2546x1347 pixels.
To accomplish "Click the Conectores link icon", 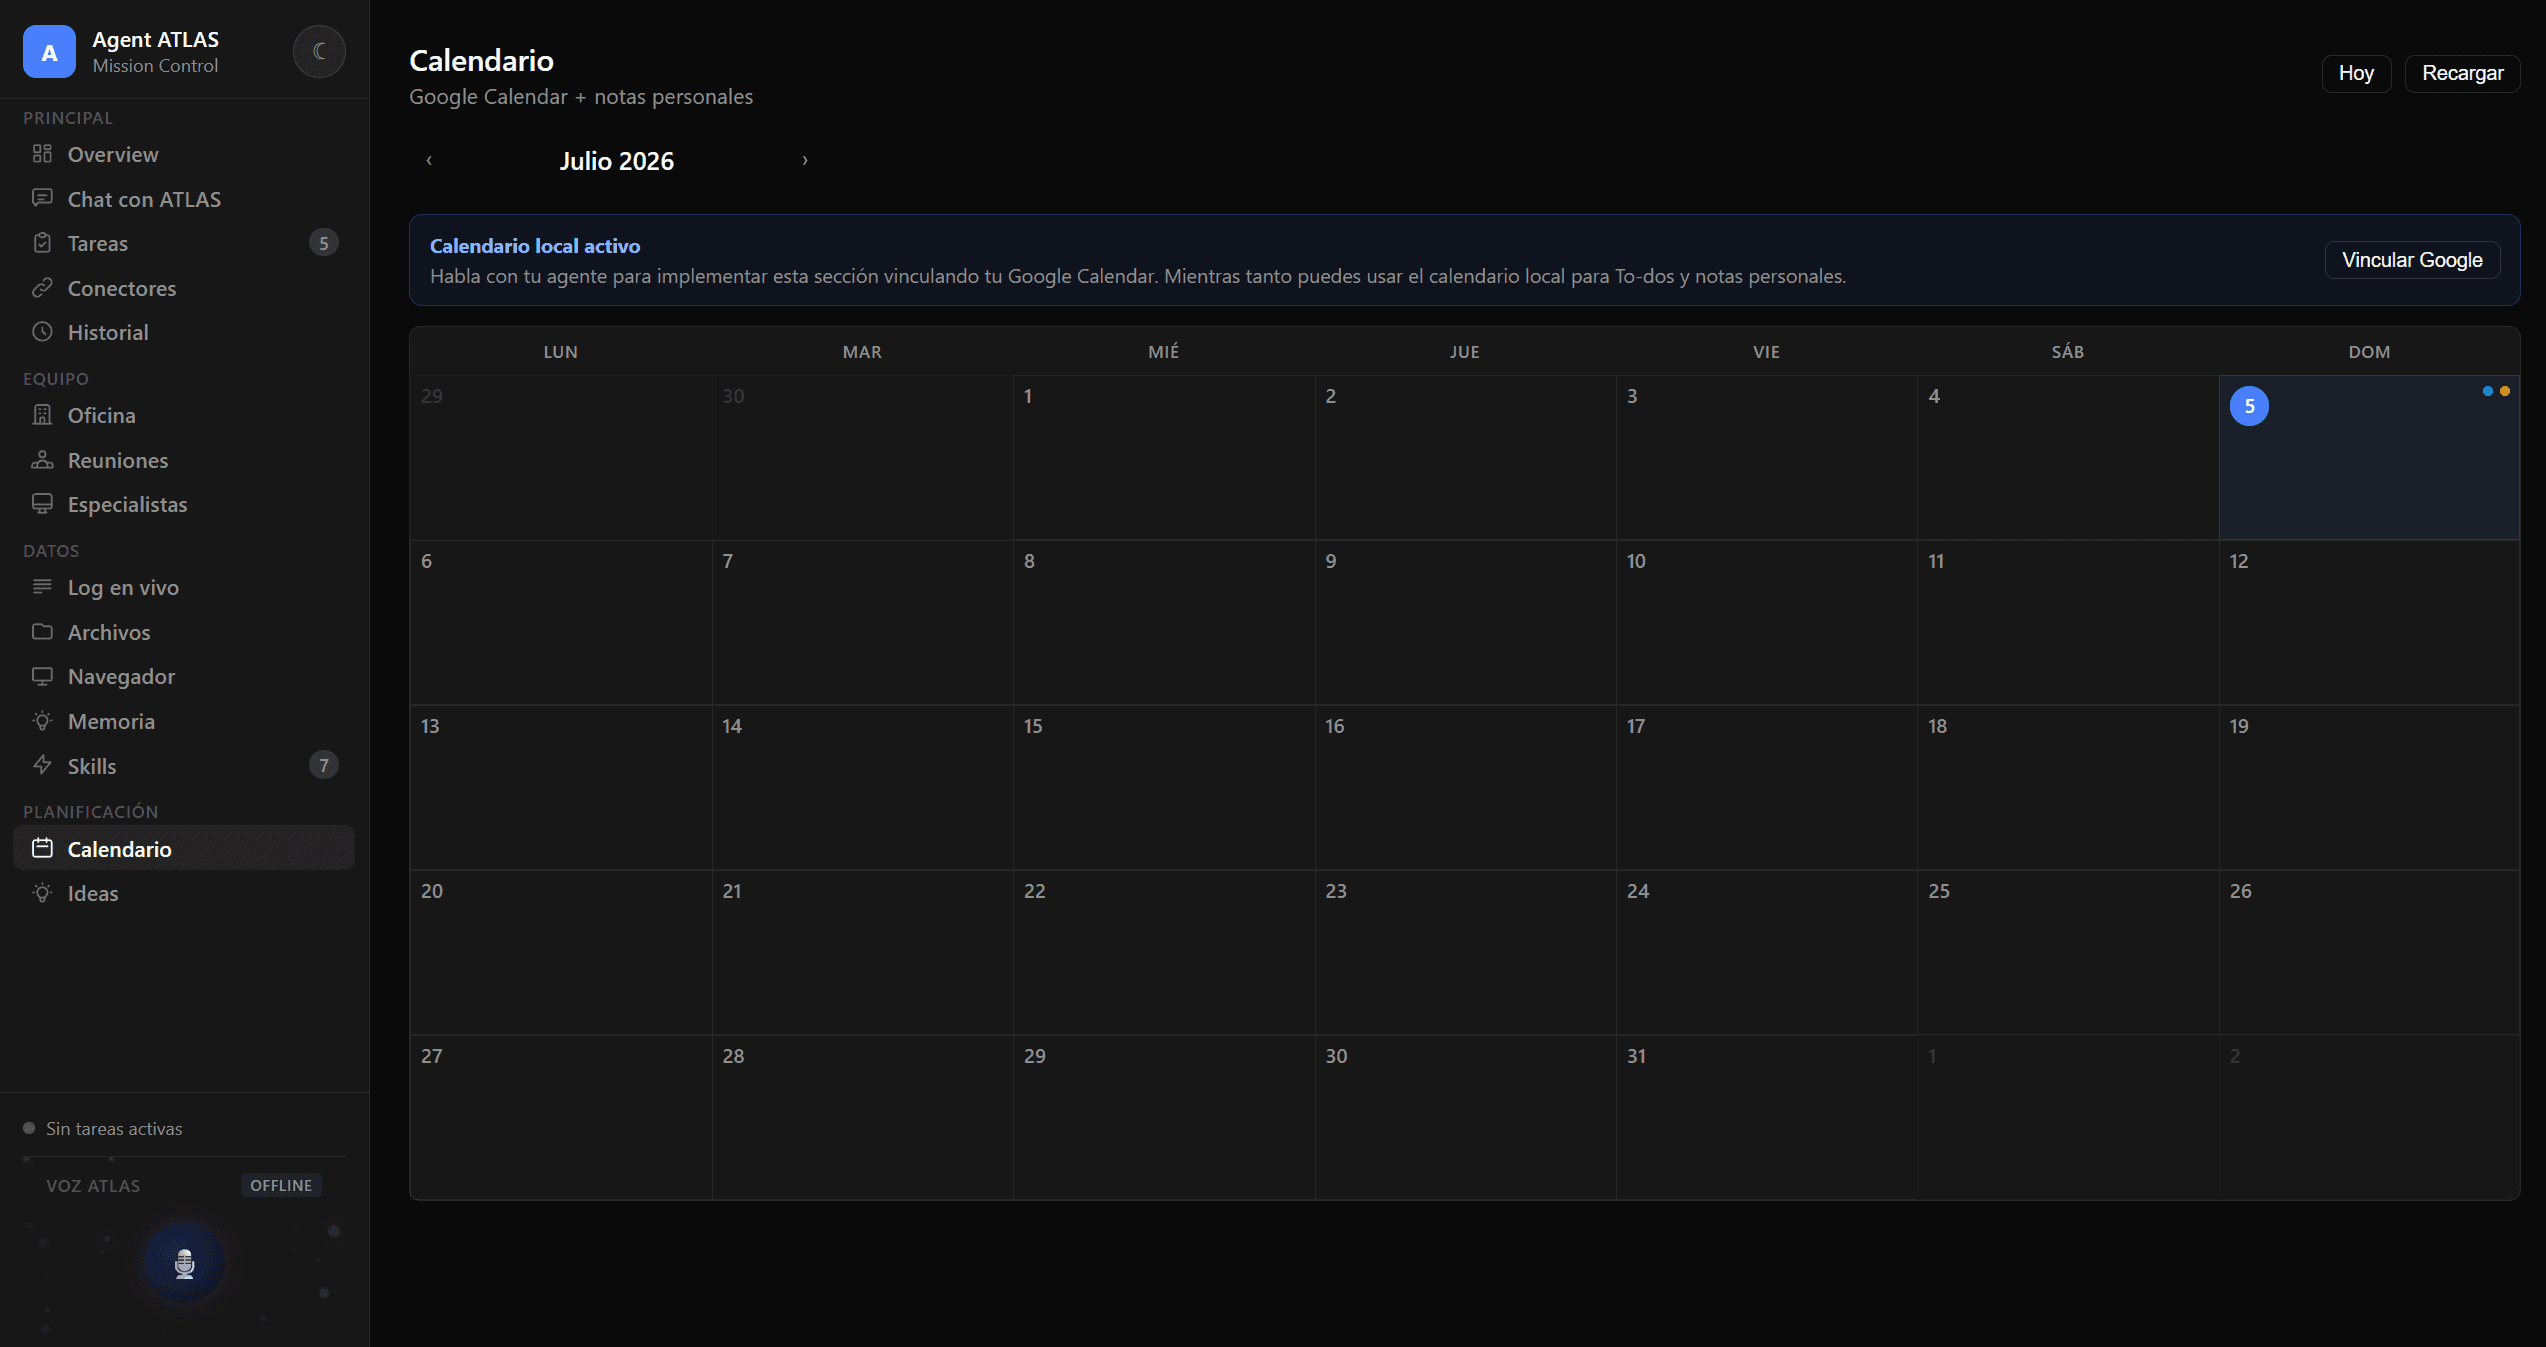I will coord(42,288).
